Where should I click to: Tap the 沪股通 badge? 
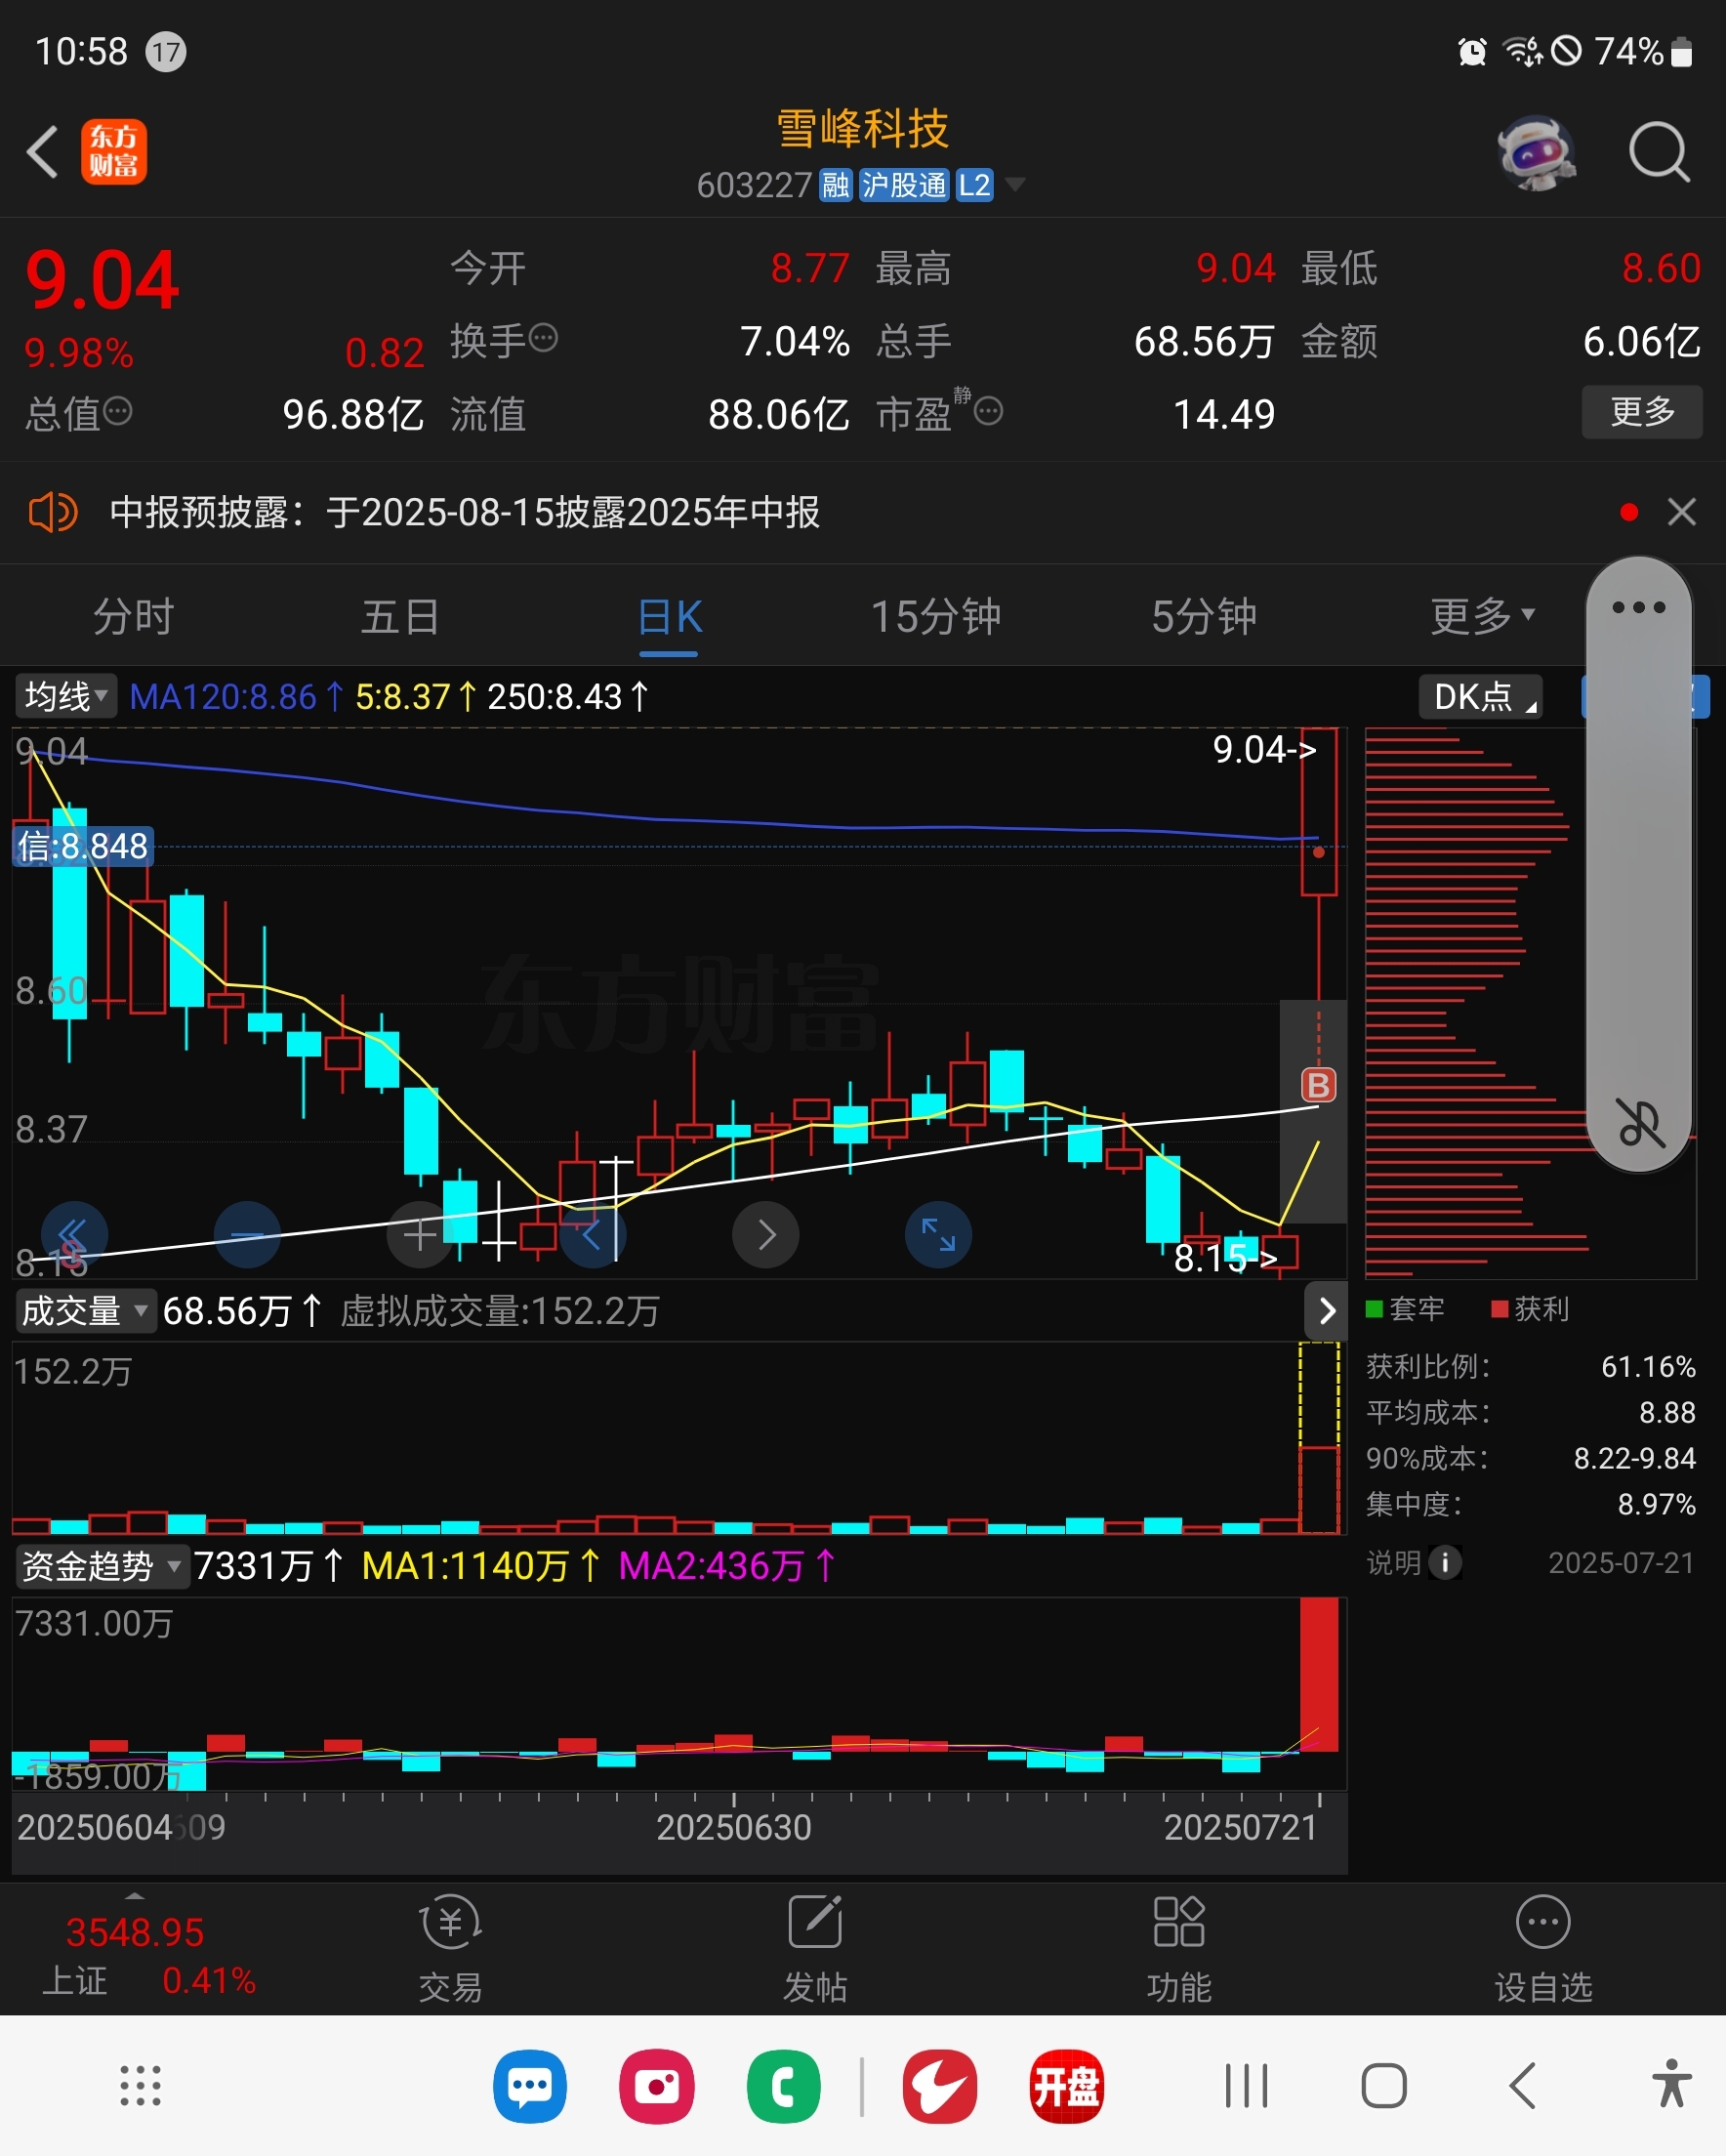(904, 185)
